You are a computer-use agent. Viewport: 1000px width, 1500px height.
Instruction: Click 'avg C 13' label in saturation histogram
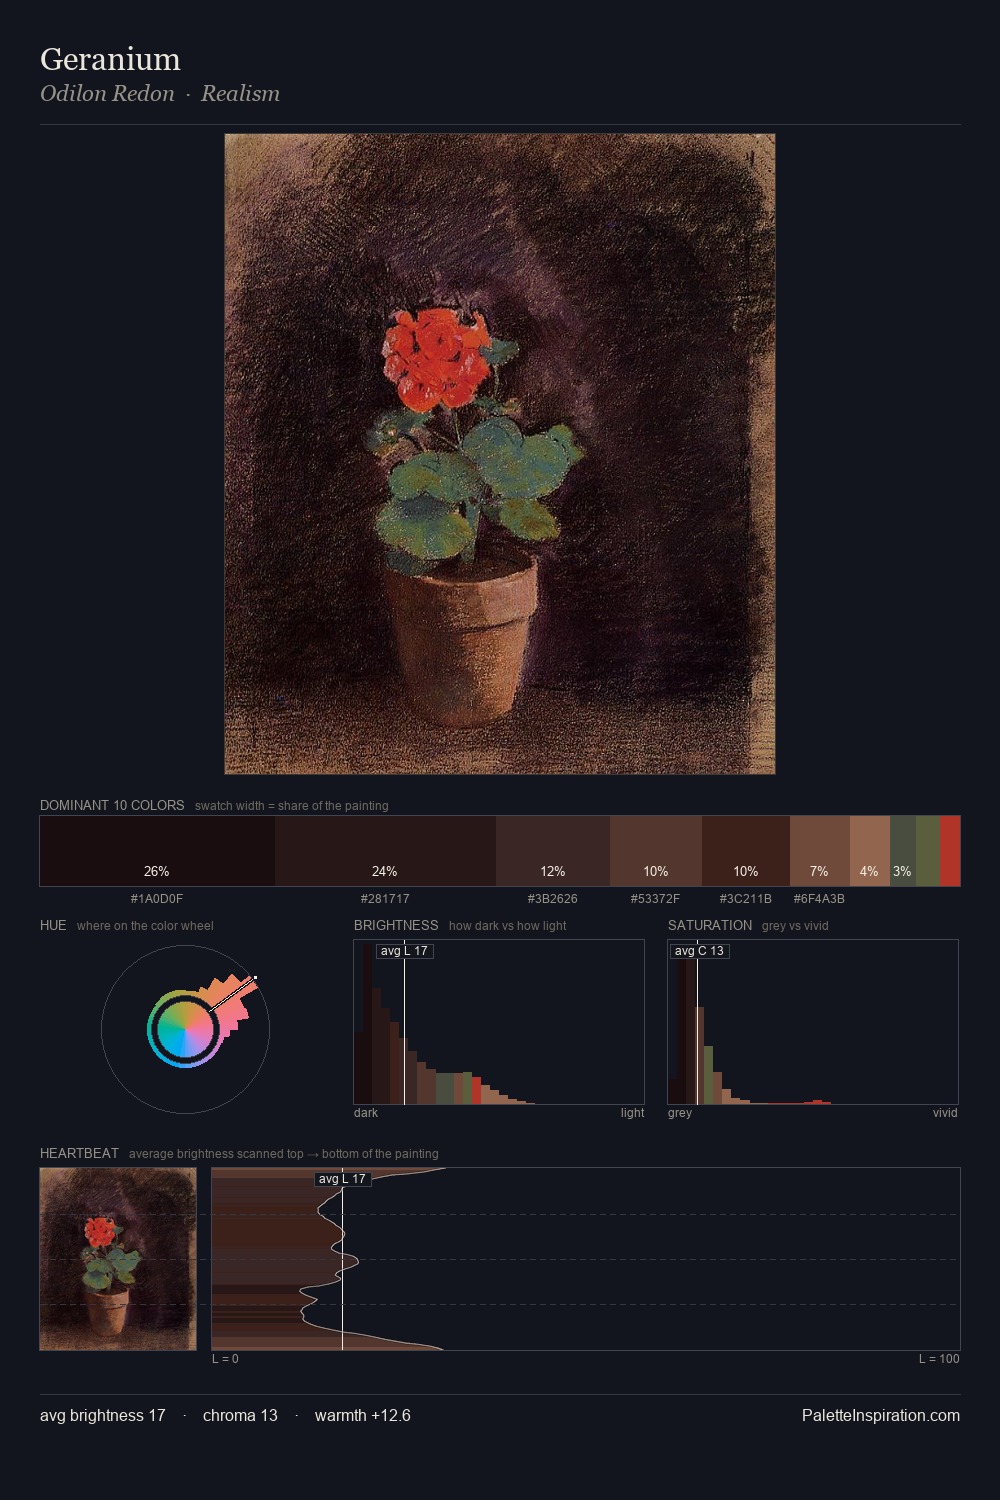[699, 951]
